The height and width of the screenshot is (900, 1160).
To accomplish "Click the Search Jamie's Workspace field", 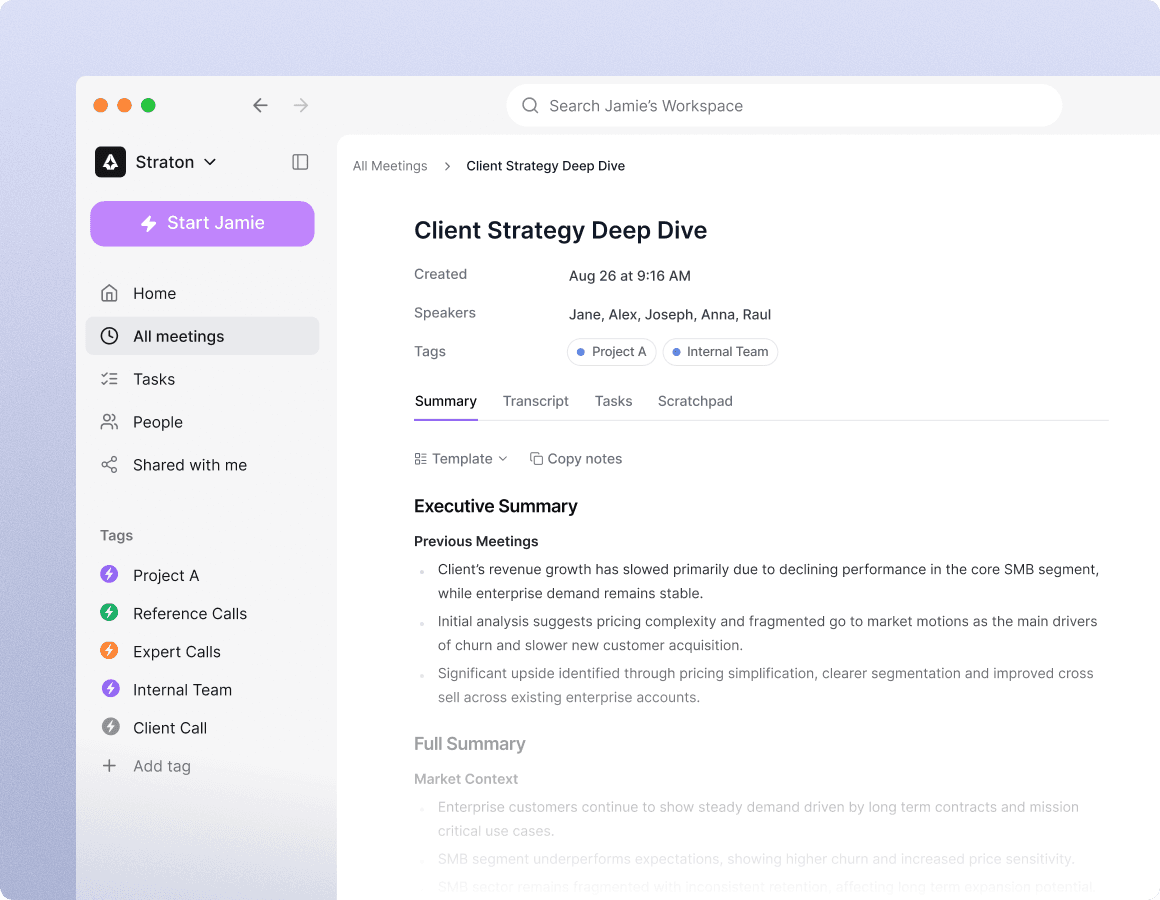I will coord(783,106).
